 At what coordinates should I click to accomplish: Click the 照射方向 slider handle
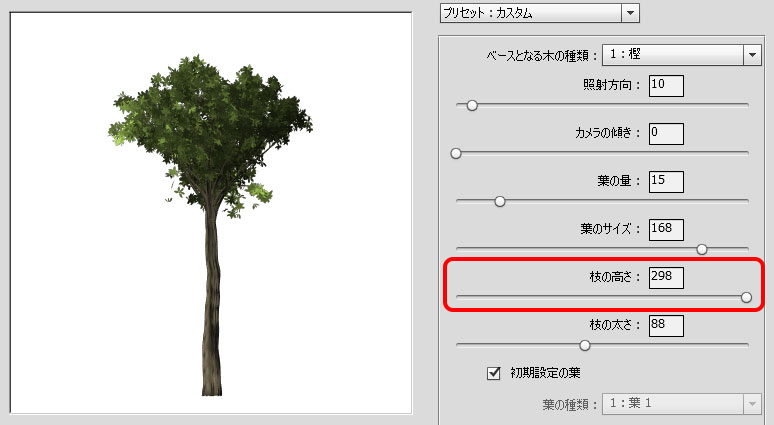[472, 105]
